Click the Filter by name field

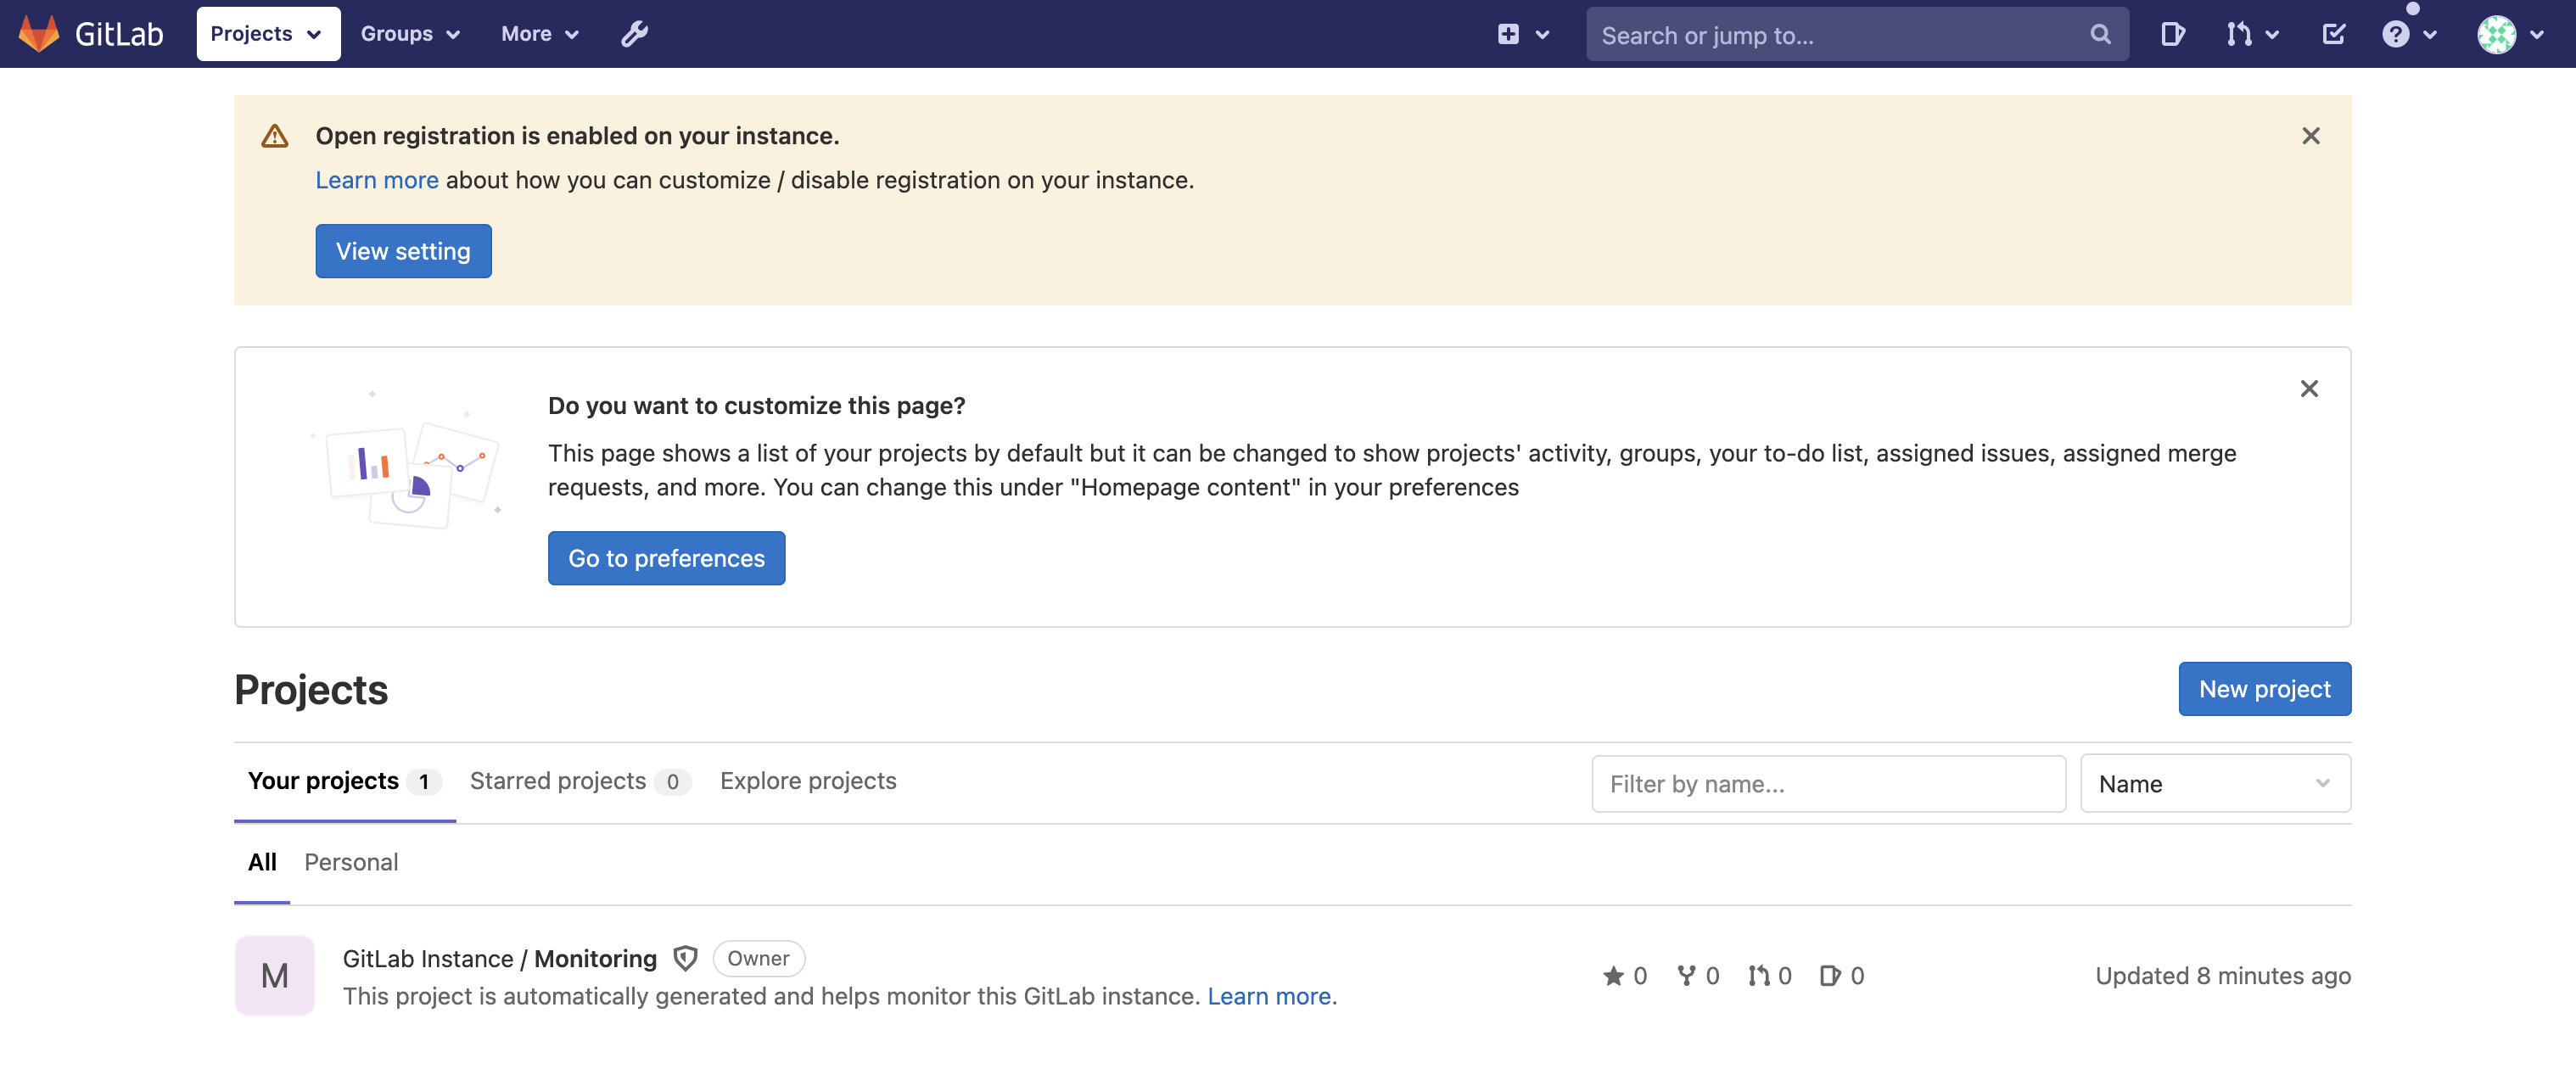pos(1827,784)
